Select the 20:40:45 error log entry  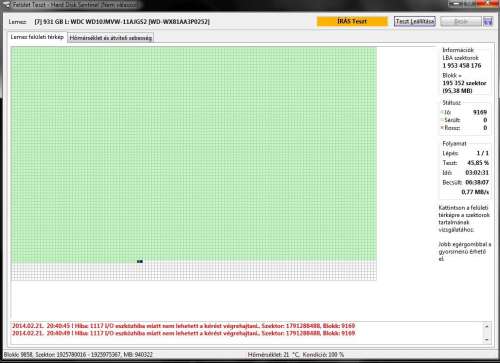pyautogui.click(x=184, y=326)
